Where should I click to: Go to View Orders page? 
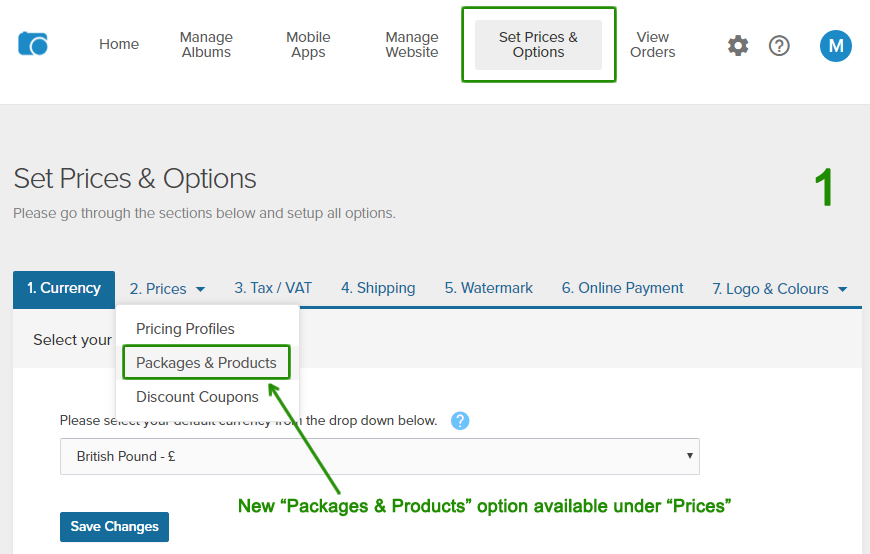652,45
